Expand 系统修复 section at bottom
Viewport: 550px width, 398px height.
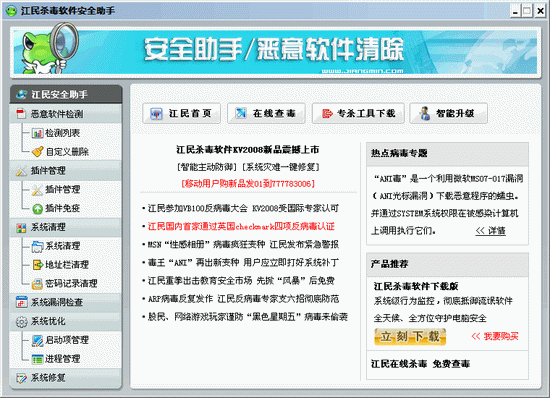click(x=66, y=378)
